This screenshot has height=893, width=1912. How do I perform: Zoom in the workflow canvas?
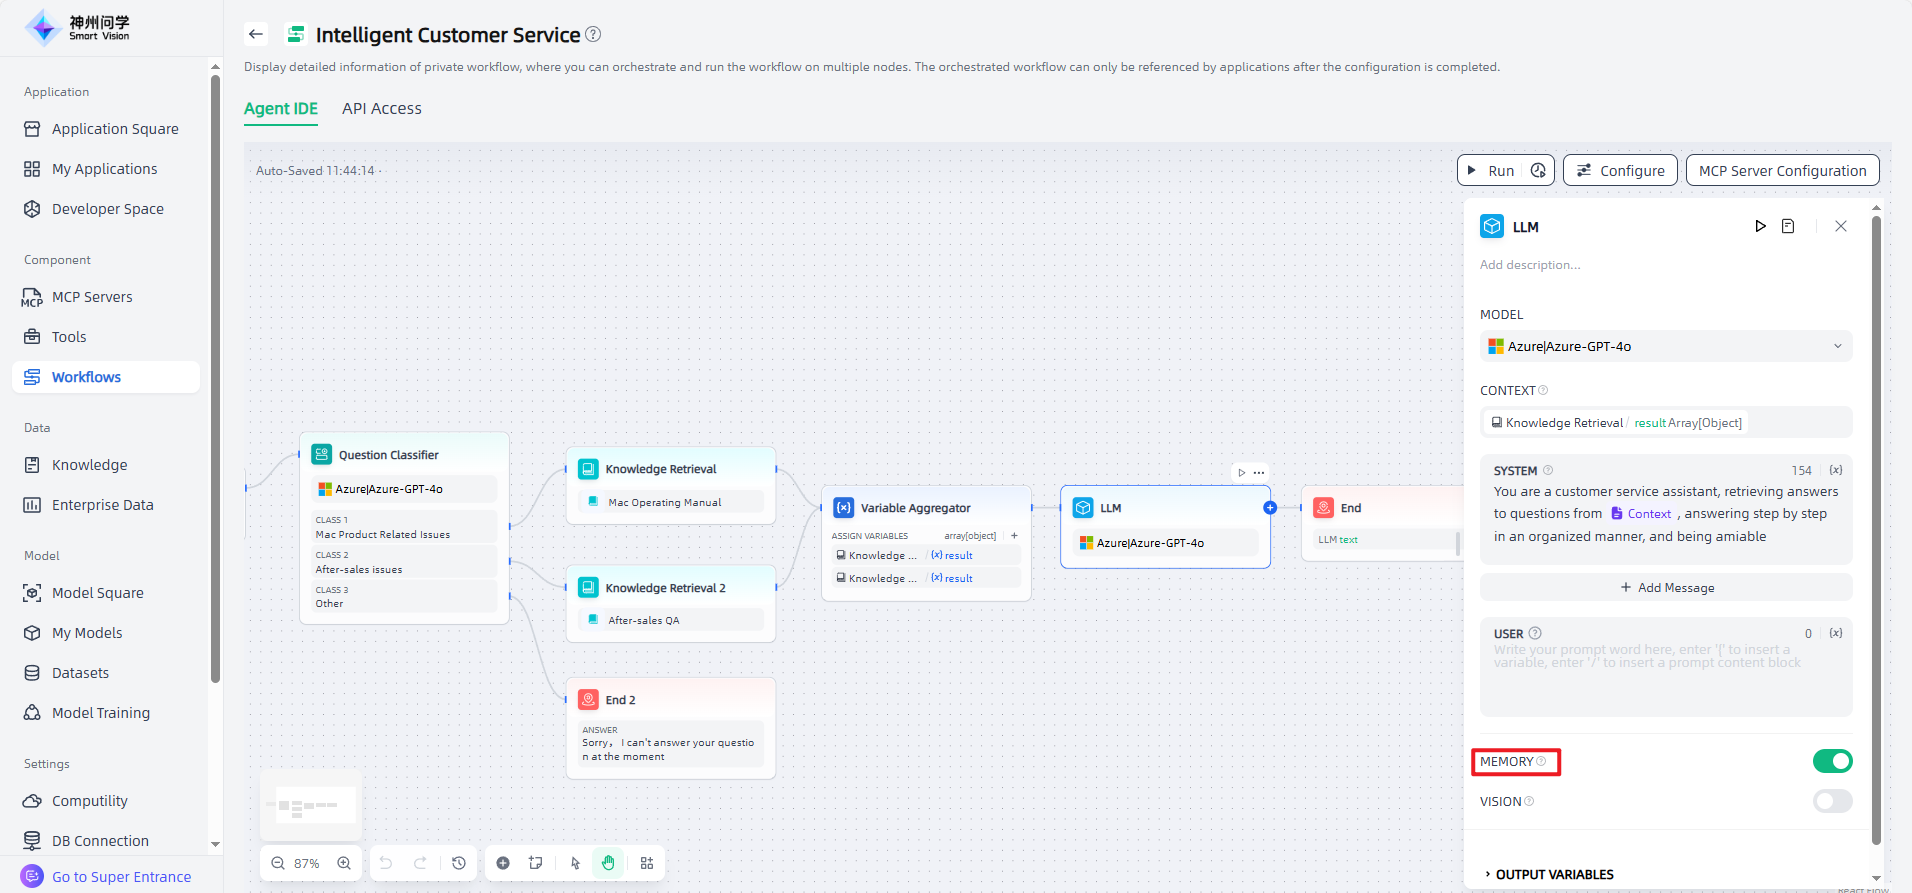344,863
